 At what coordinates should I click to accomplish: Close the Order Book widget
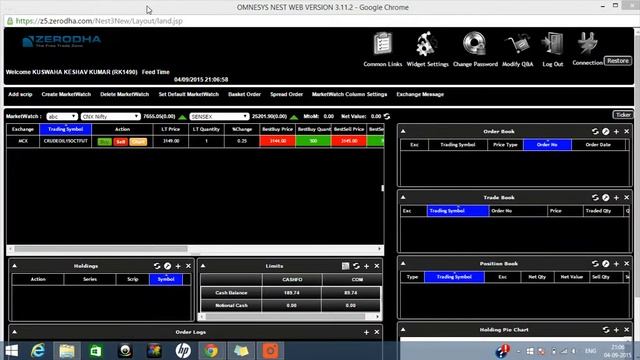627,131
